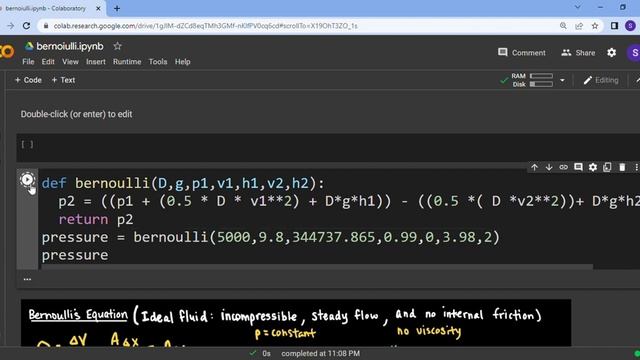Image resolution: width=640 pixels, height=360 pixels.
Task: Reload the browser page
Action: coord(27,26)
